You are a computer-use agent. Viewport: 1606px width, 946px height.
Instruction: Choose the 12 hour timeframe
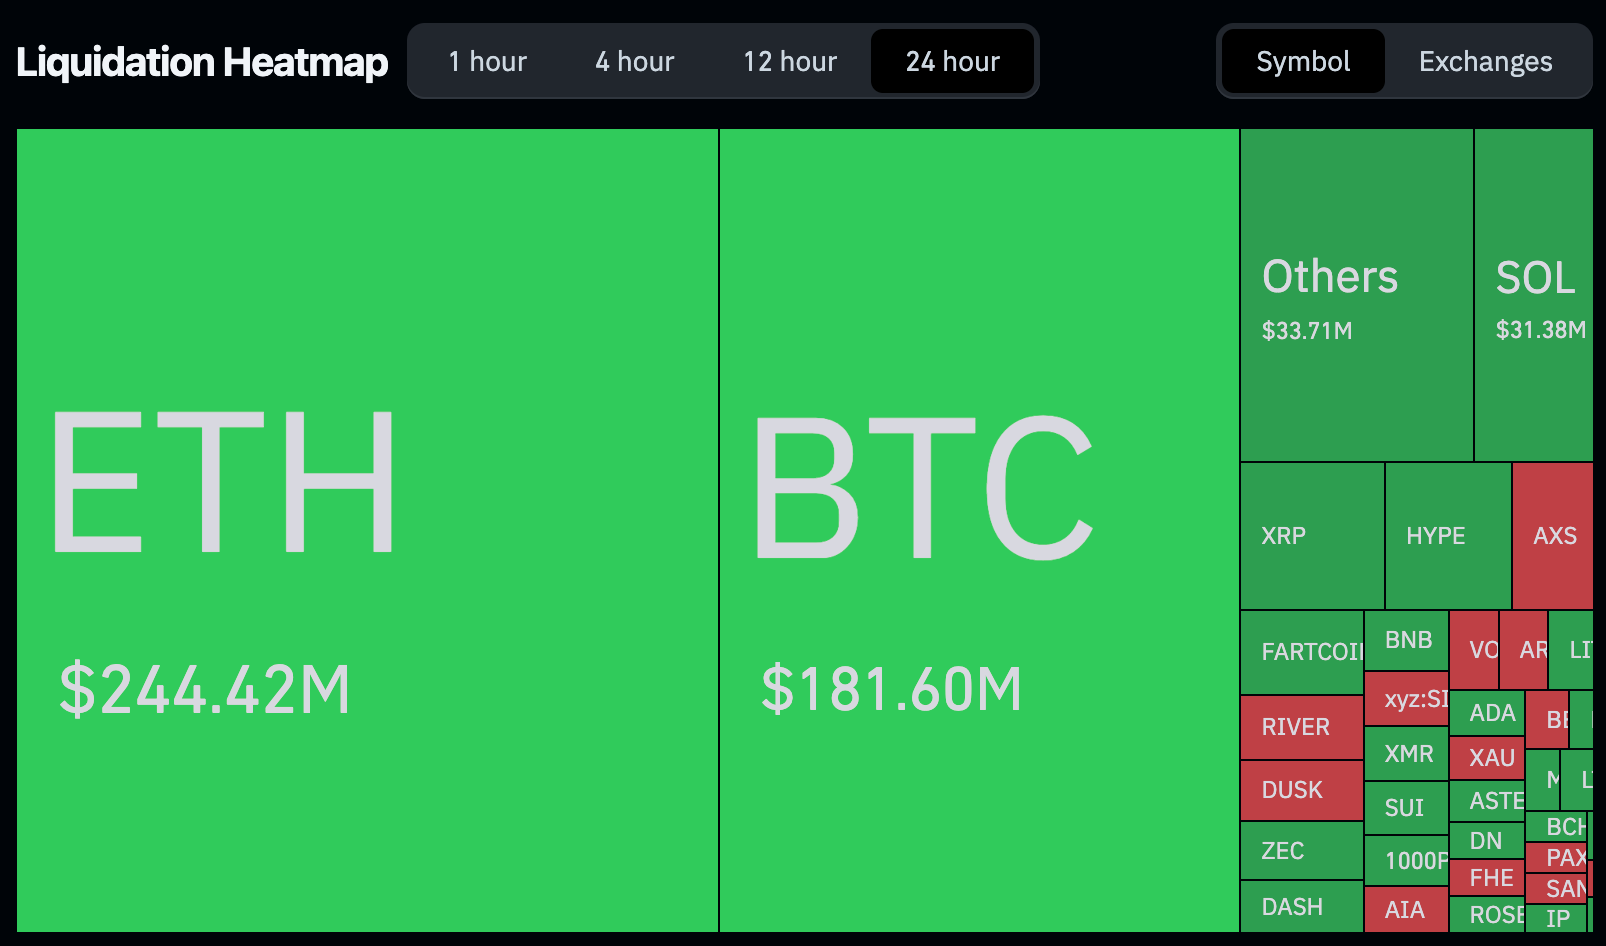click(789, 62)
